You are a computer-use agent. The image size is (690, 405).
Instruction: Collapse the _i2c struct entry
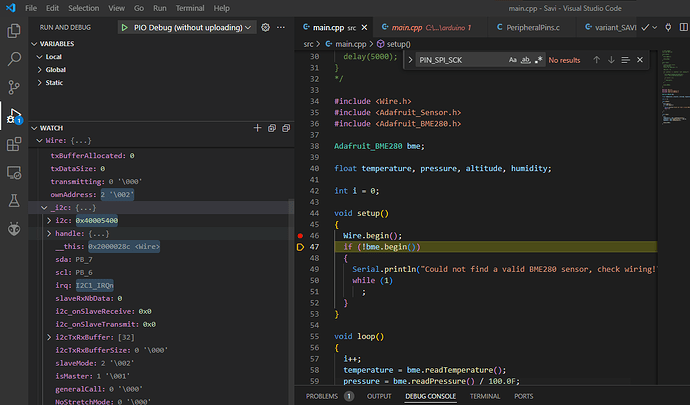coord(44,208)
